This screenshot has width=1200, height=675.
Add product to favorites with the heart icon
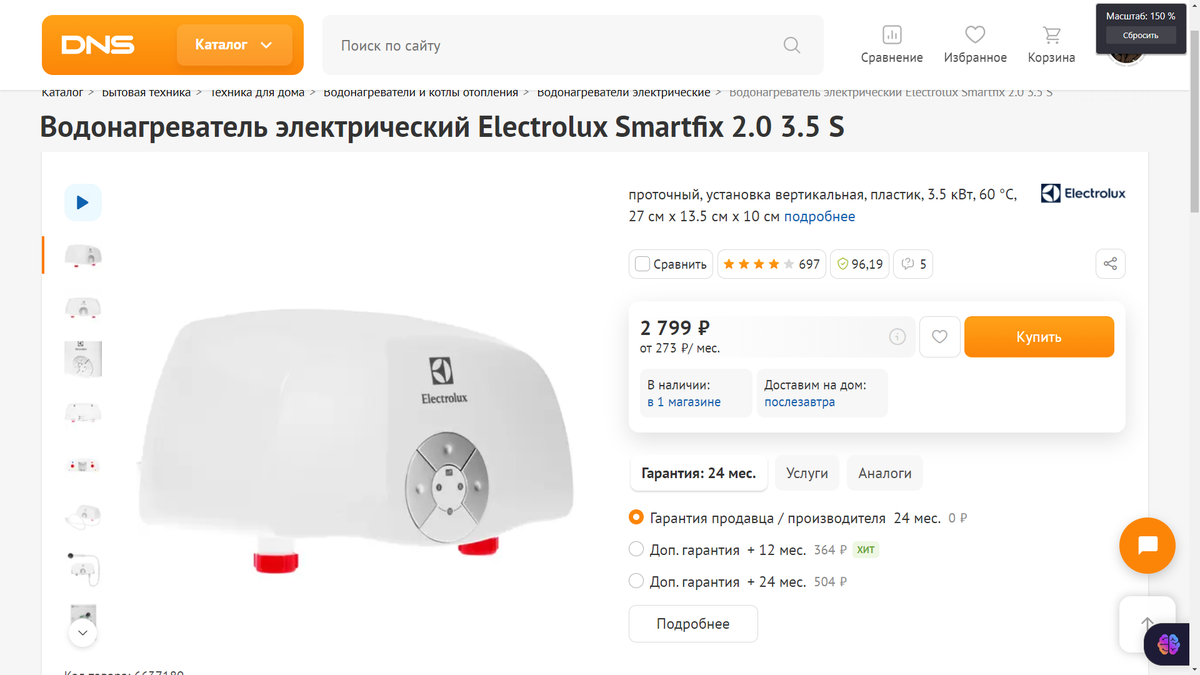click(939, 336)
